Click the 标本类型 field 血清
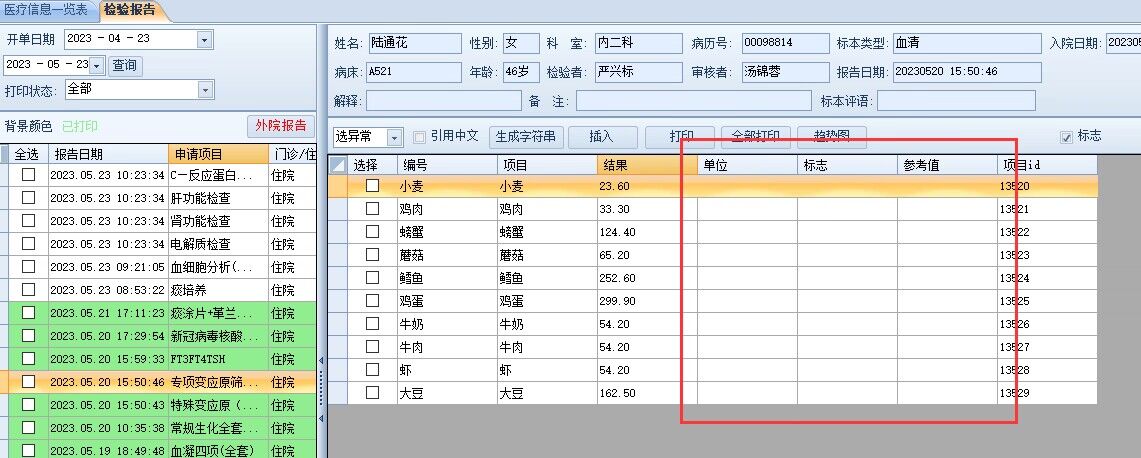The image size is (1141, 458). (x=966, y=43)
